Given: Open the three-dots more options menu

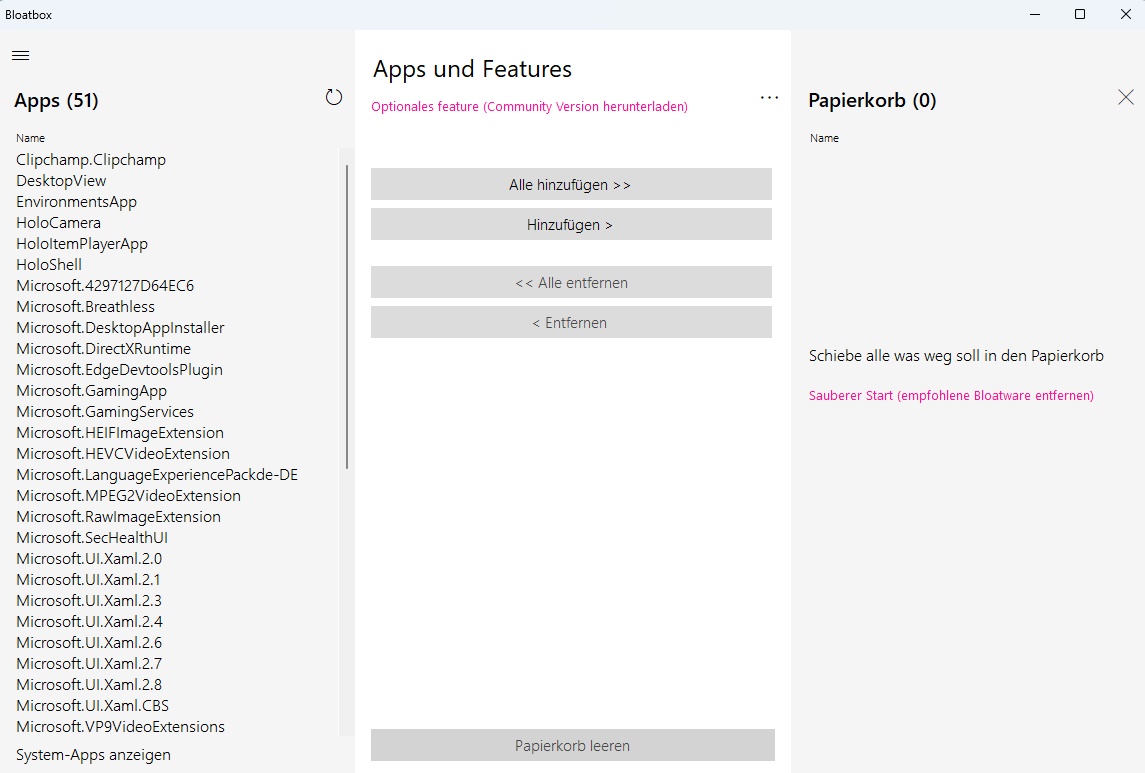Looking at the screenshot, I should click(769, 98).
